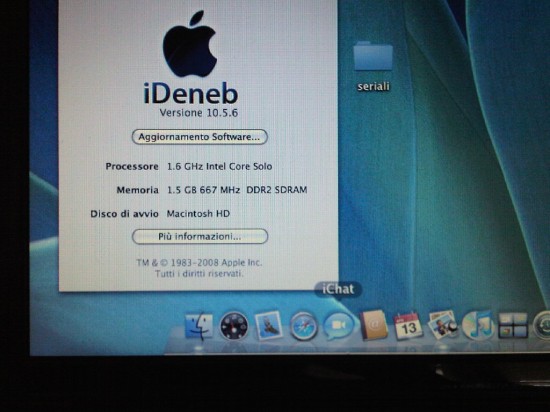550x412 pixels.
Task: Launch iCal calendar showing 13
Action: click(x=407, y=326)
